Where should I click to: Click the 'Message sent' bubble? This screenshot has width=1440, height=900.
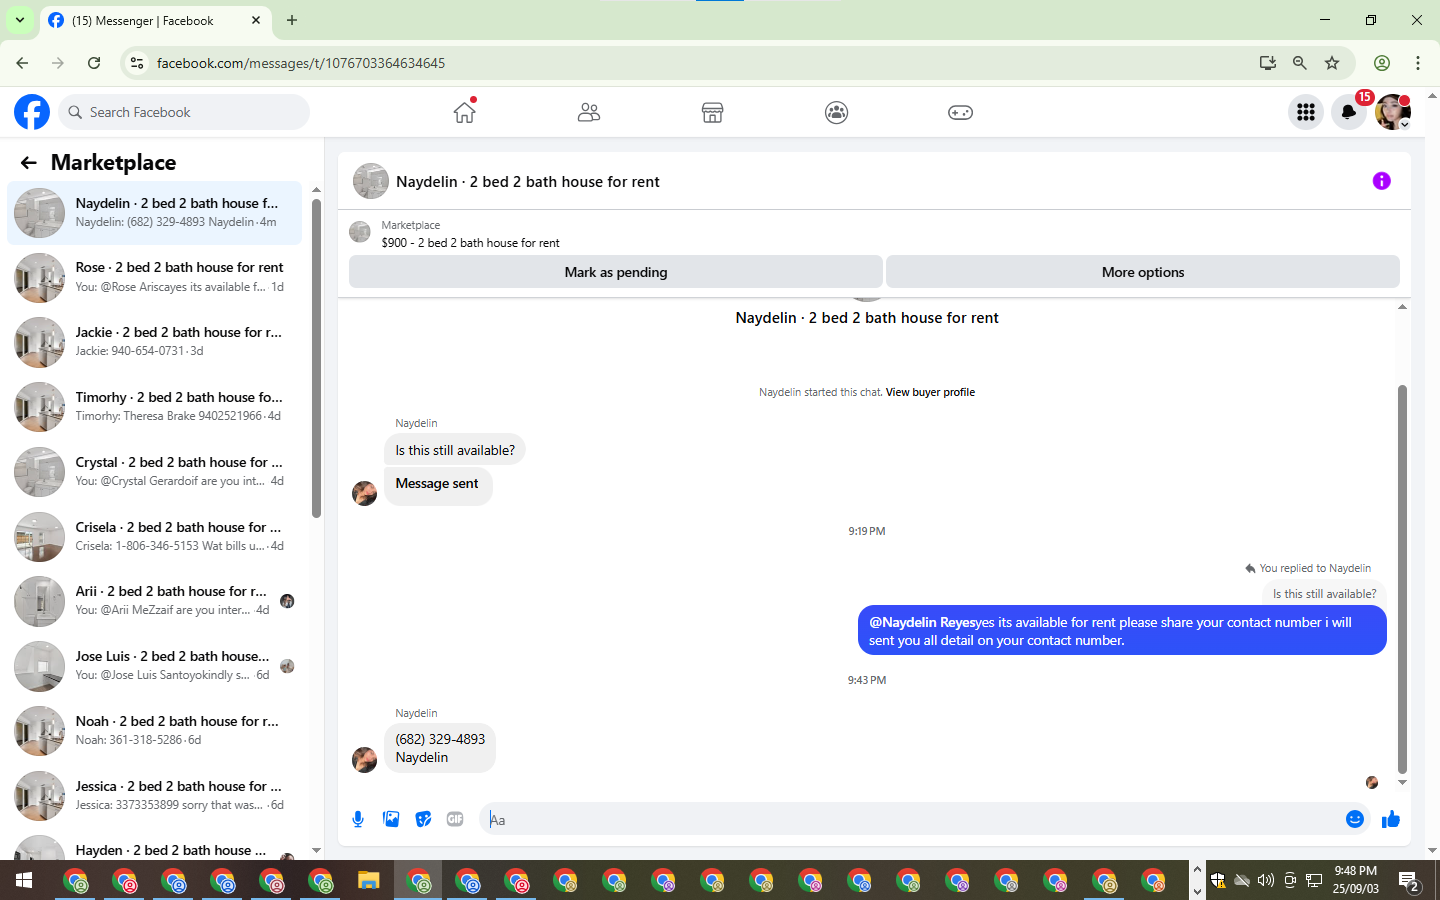tap(437, 484)
